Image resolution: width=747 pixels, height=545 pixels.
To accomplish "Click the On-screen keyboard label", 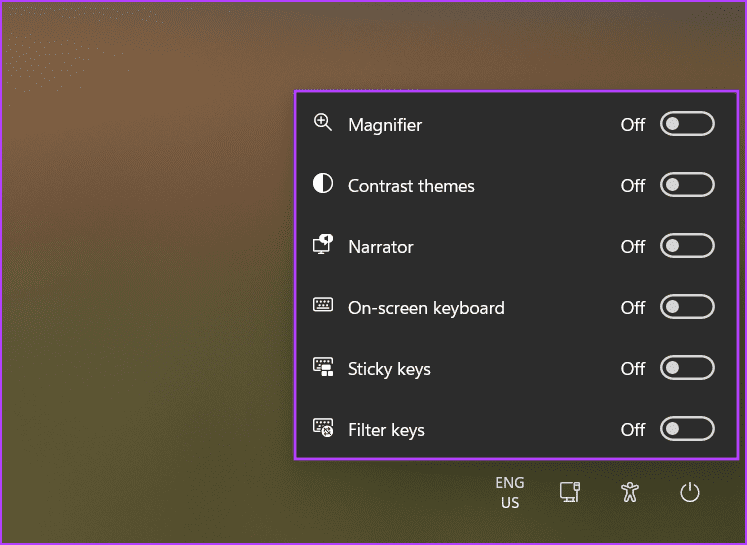I will pos(426,308).
